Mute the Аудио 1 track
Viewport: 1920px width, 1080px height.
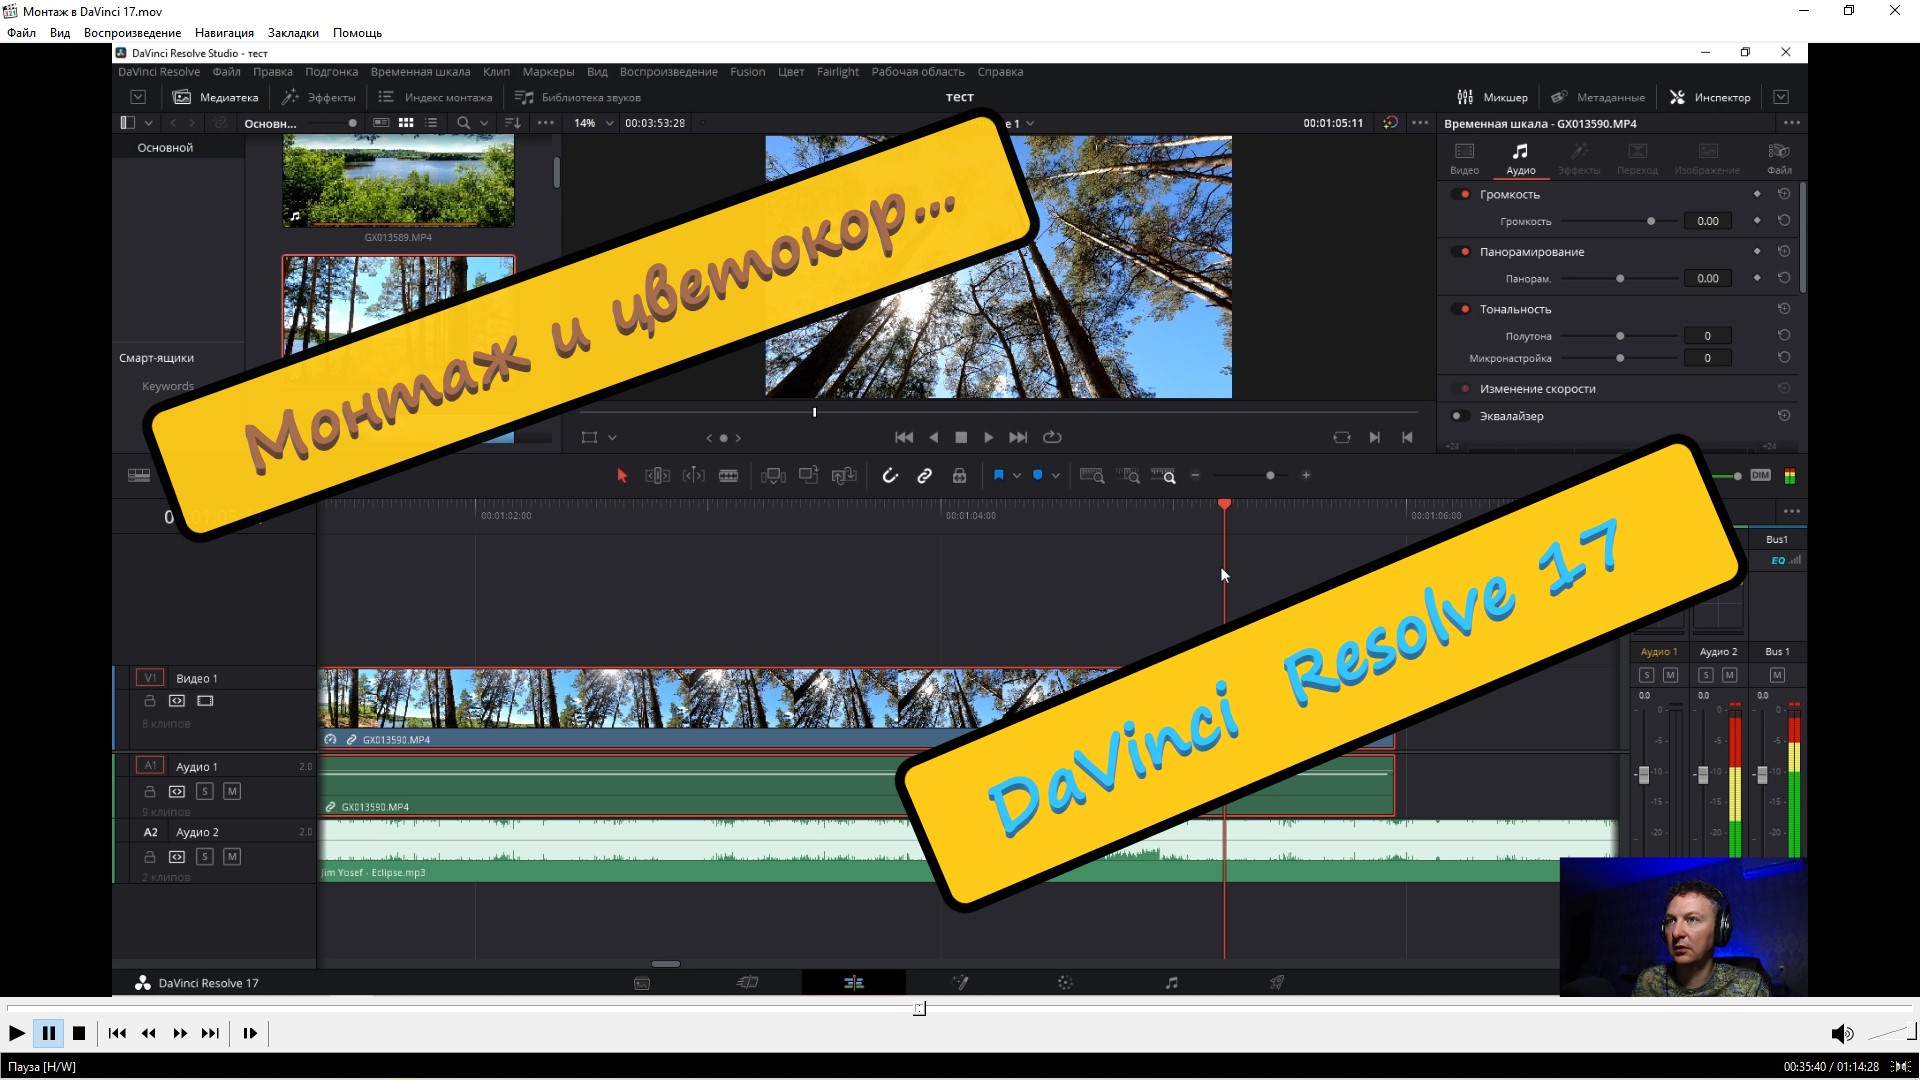pos(232,791)
